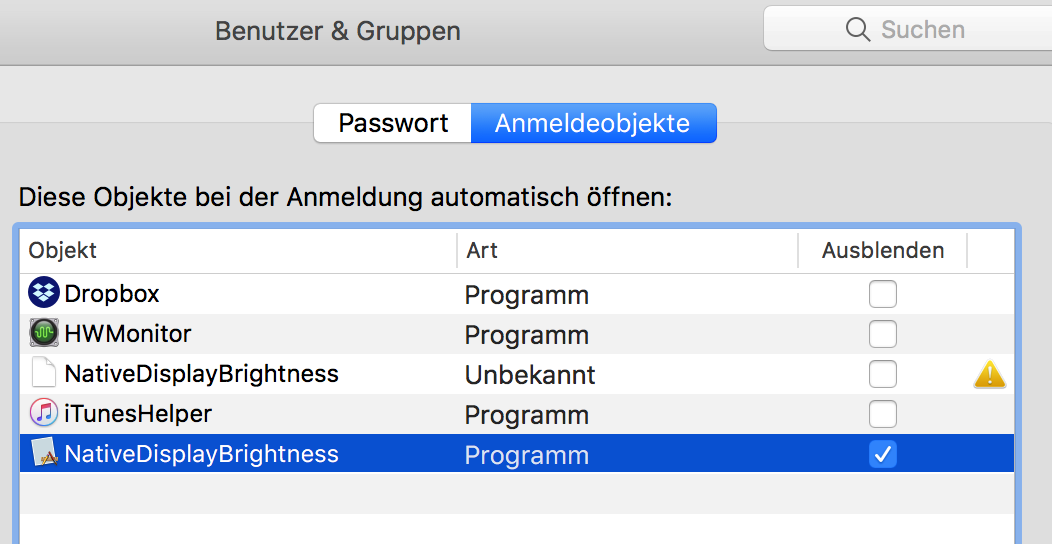
Task: Click the magnifying glass search icon
Action: (857, 30)
